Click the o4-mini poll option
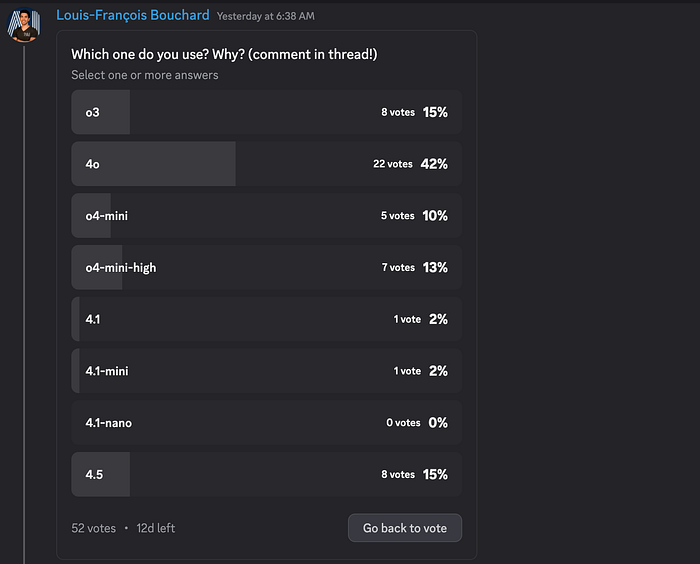The height and width of the screenshot is (564, 700). click(x=266, y=216)
